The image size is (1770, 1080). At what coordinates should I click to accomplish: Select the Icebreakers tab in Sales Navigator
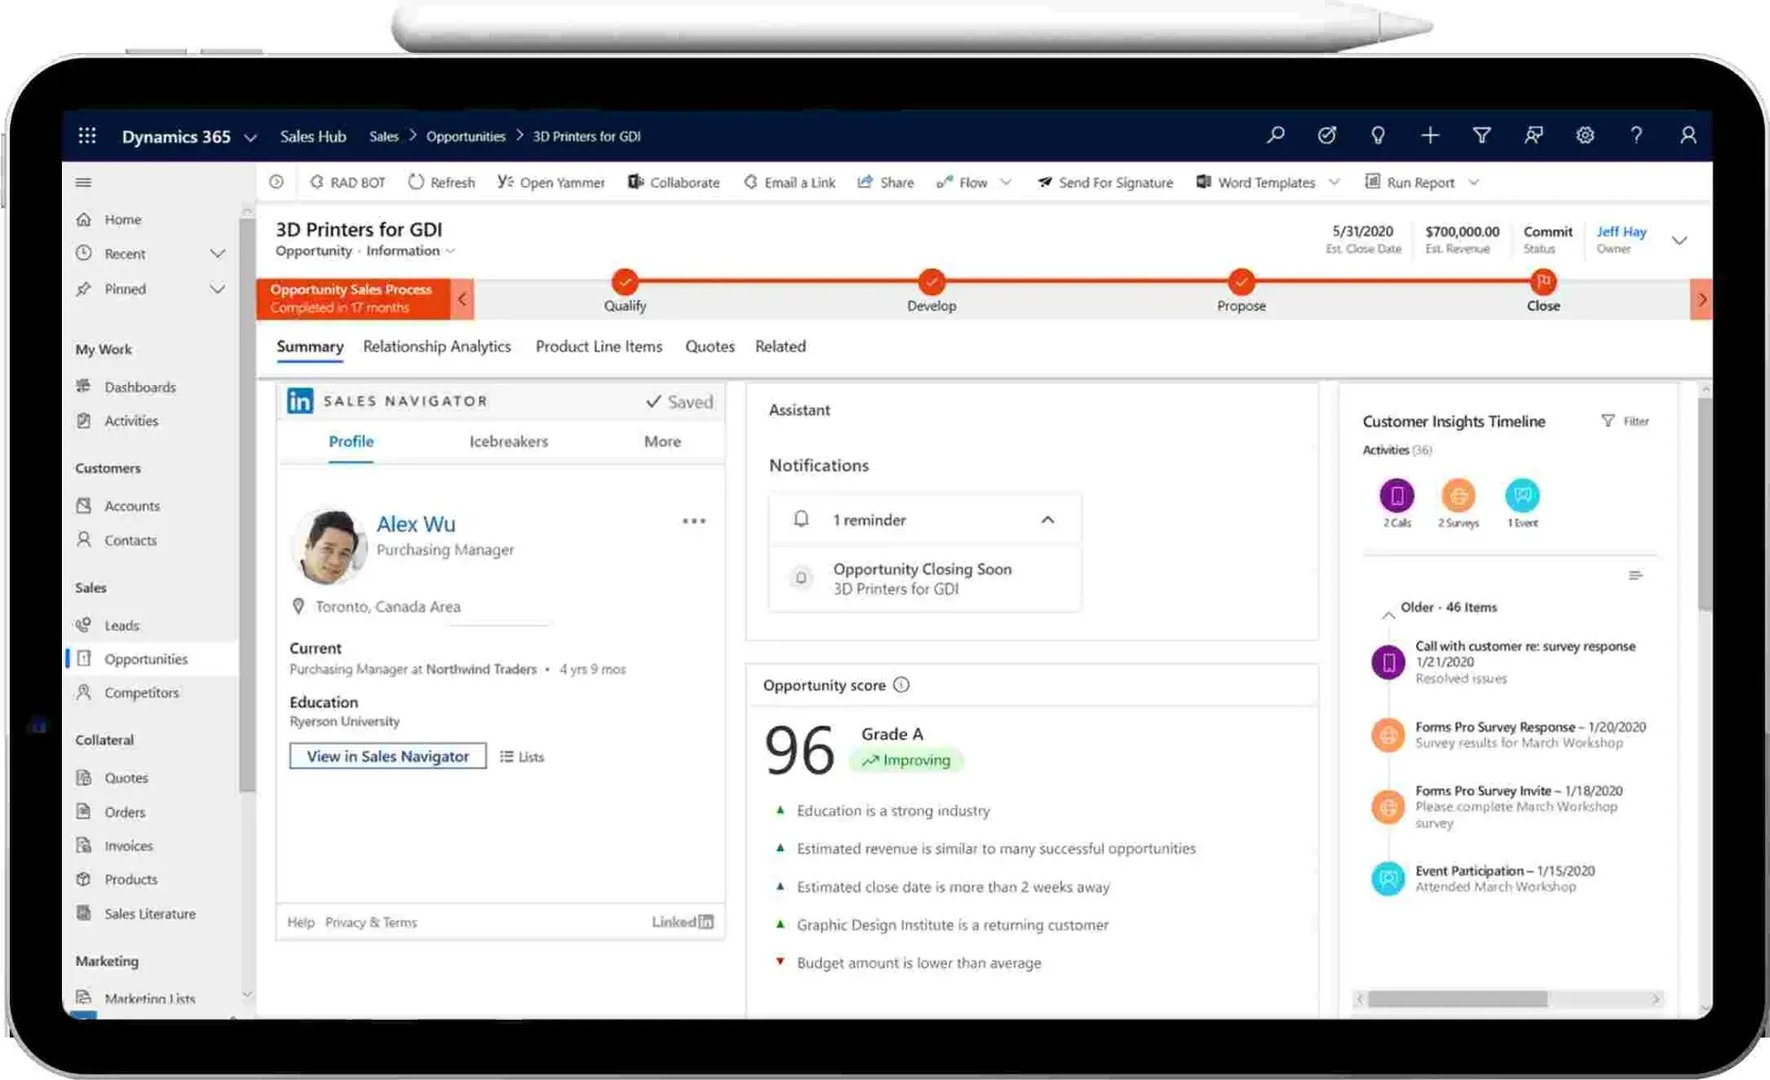pyautogui.click(x=509, y=441)
